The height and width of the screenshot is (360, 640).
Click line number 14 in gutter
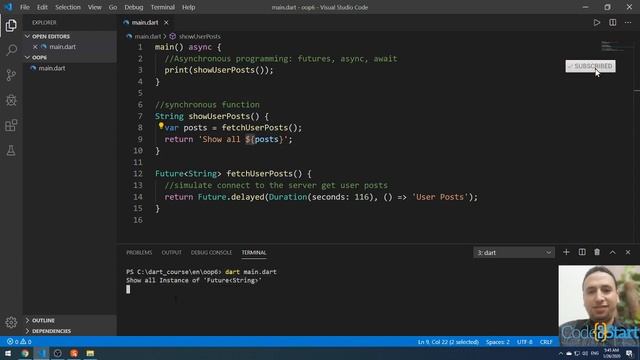[138, 197]
